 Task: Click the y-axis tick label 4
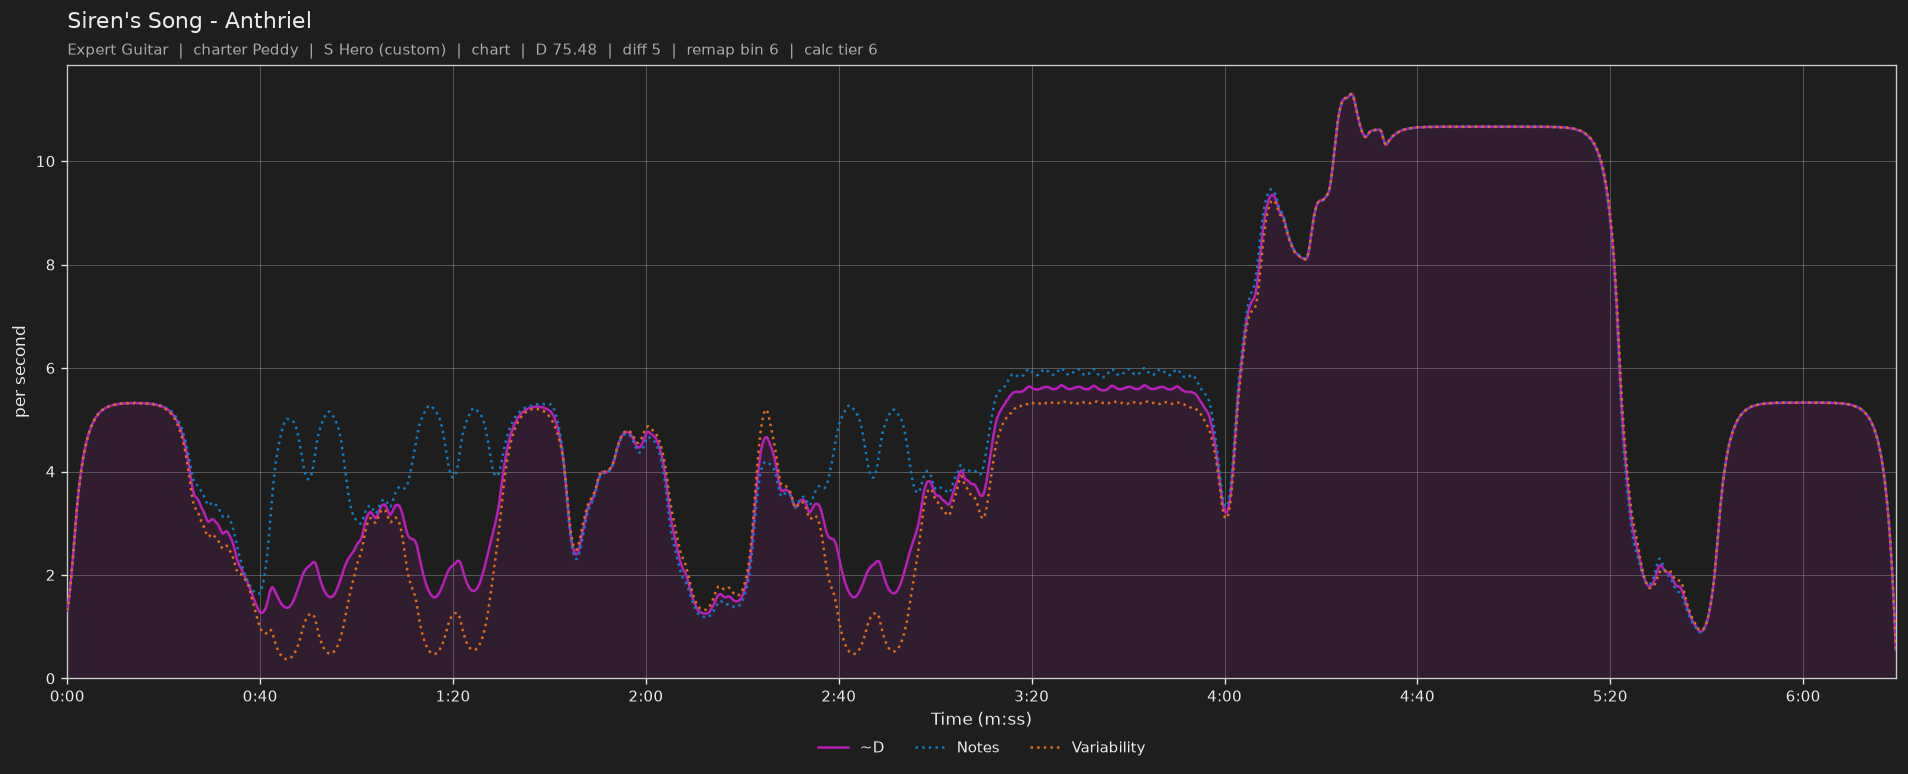pyautogui.click(x=53, y=473)
